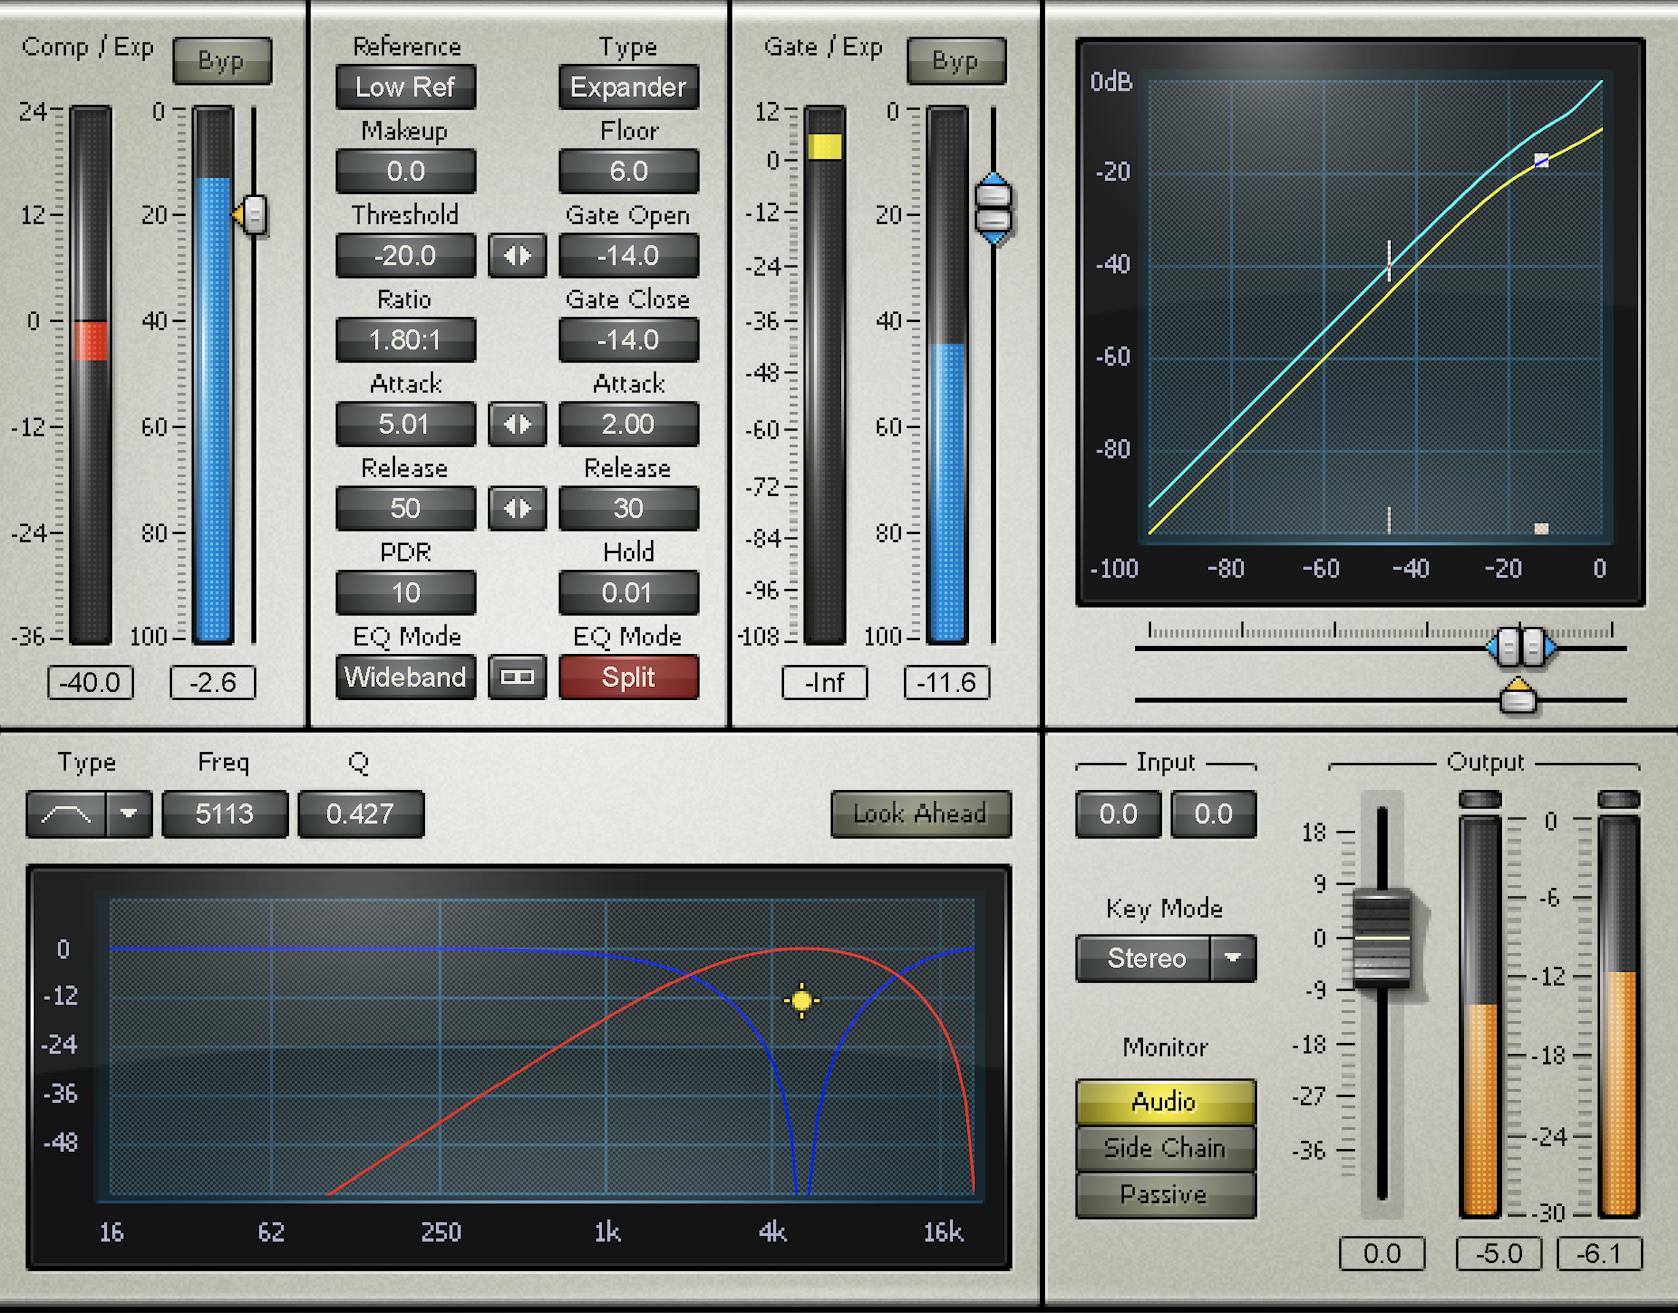Open the Key Mode dropdown showing Stereo
Image resolution: width=1678 pixels, height=1313 pixels.
pos(1235,959)
